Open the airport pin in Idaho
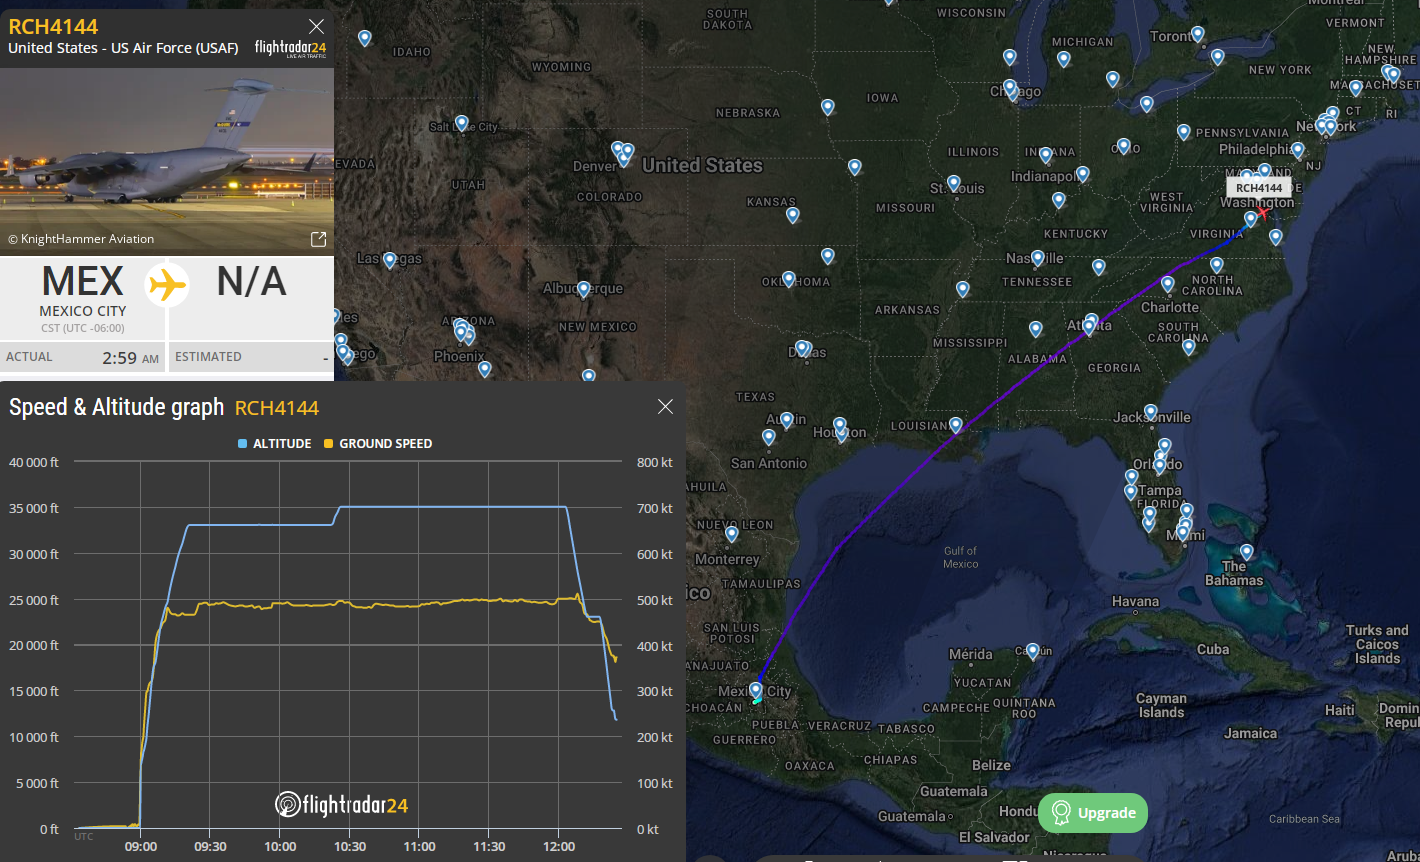Screen dimensions: 1420x862 [x=365, y=38]
